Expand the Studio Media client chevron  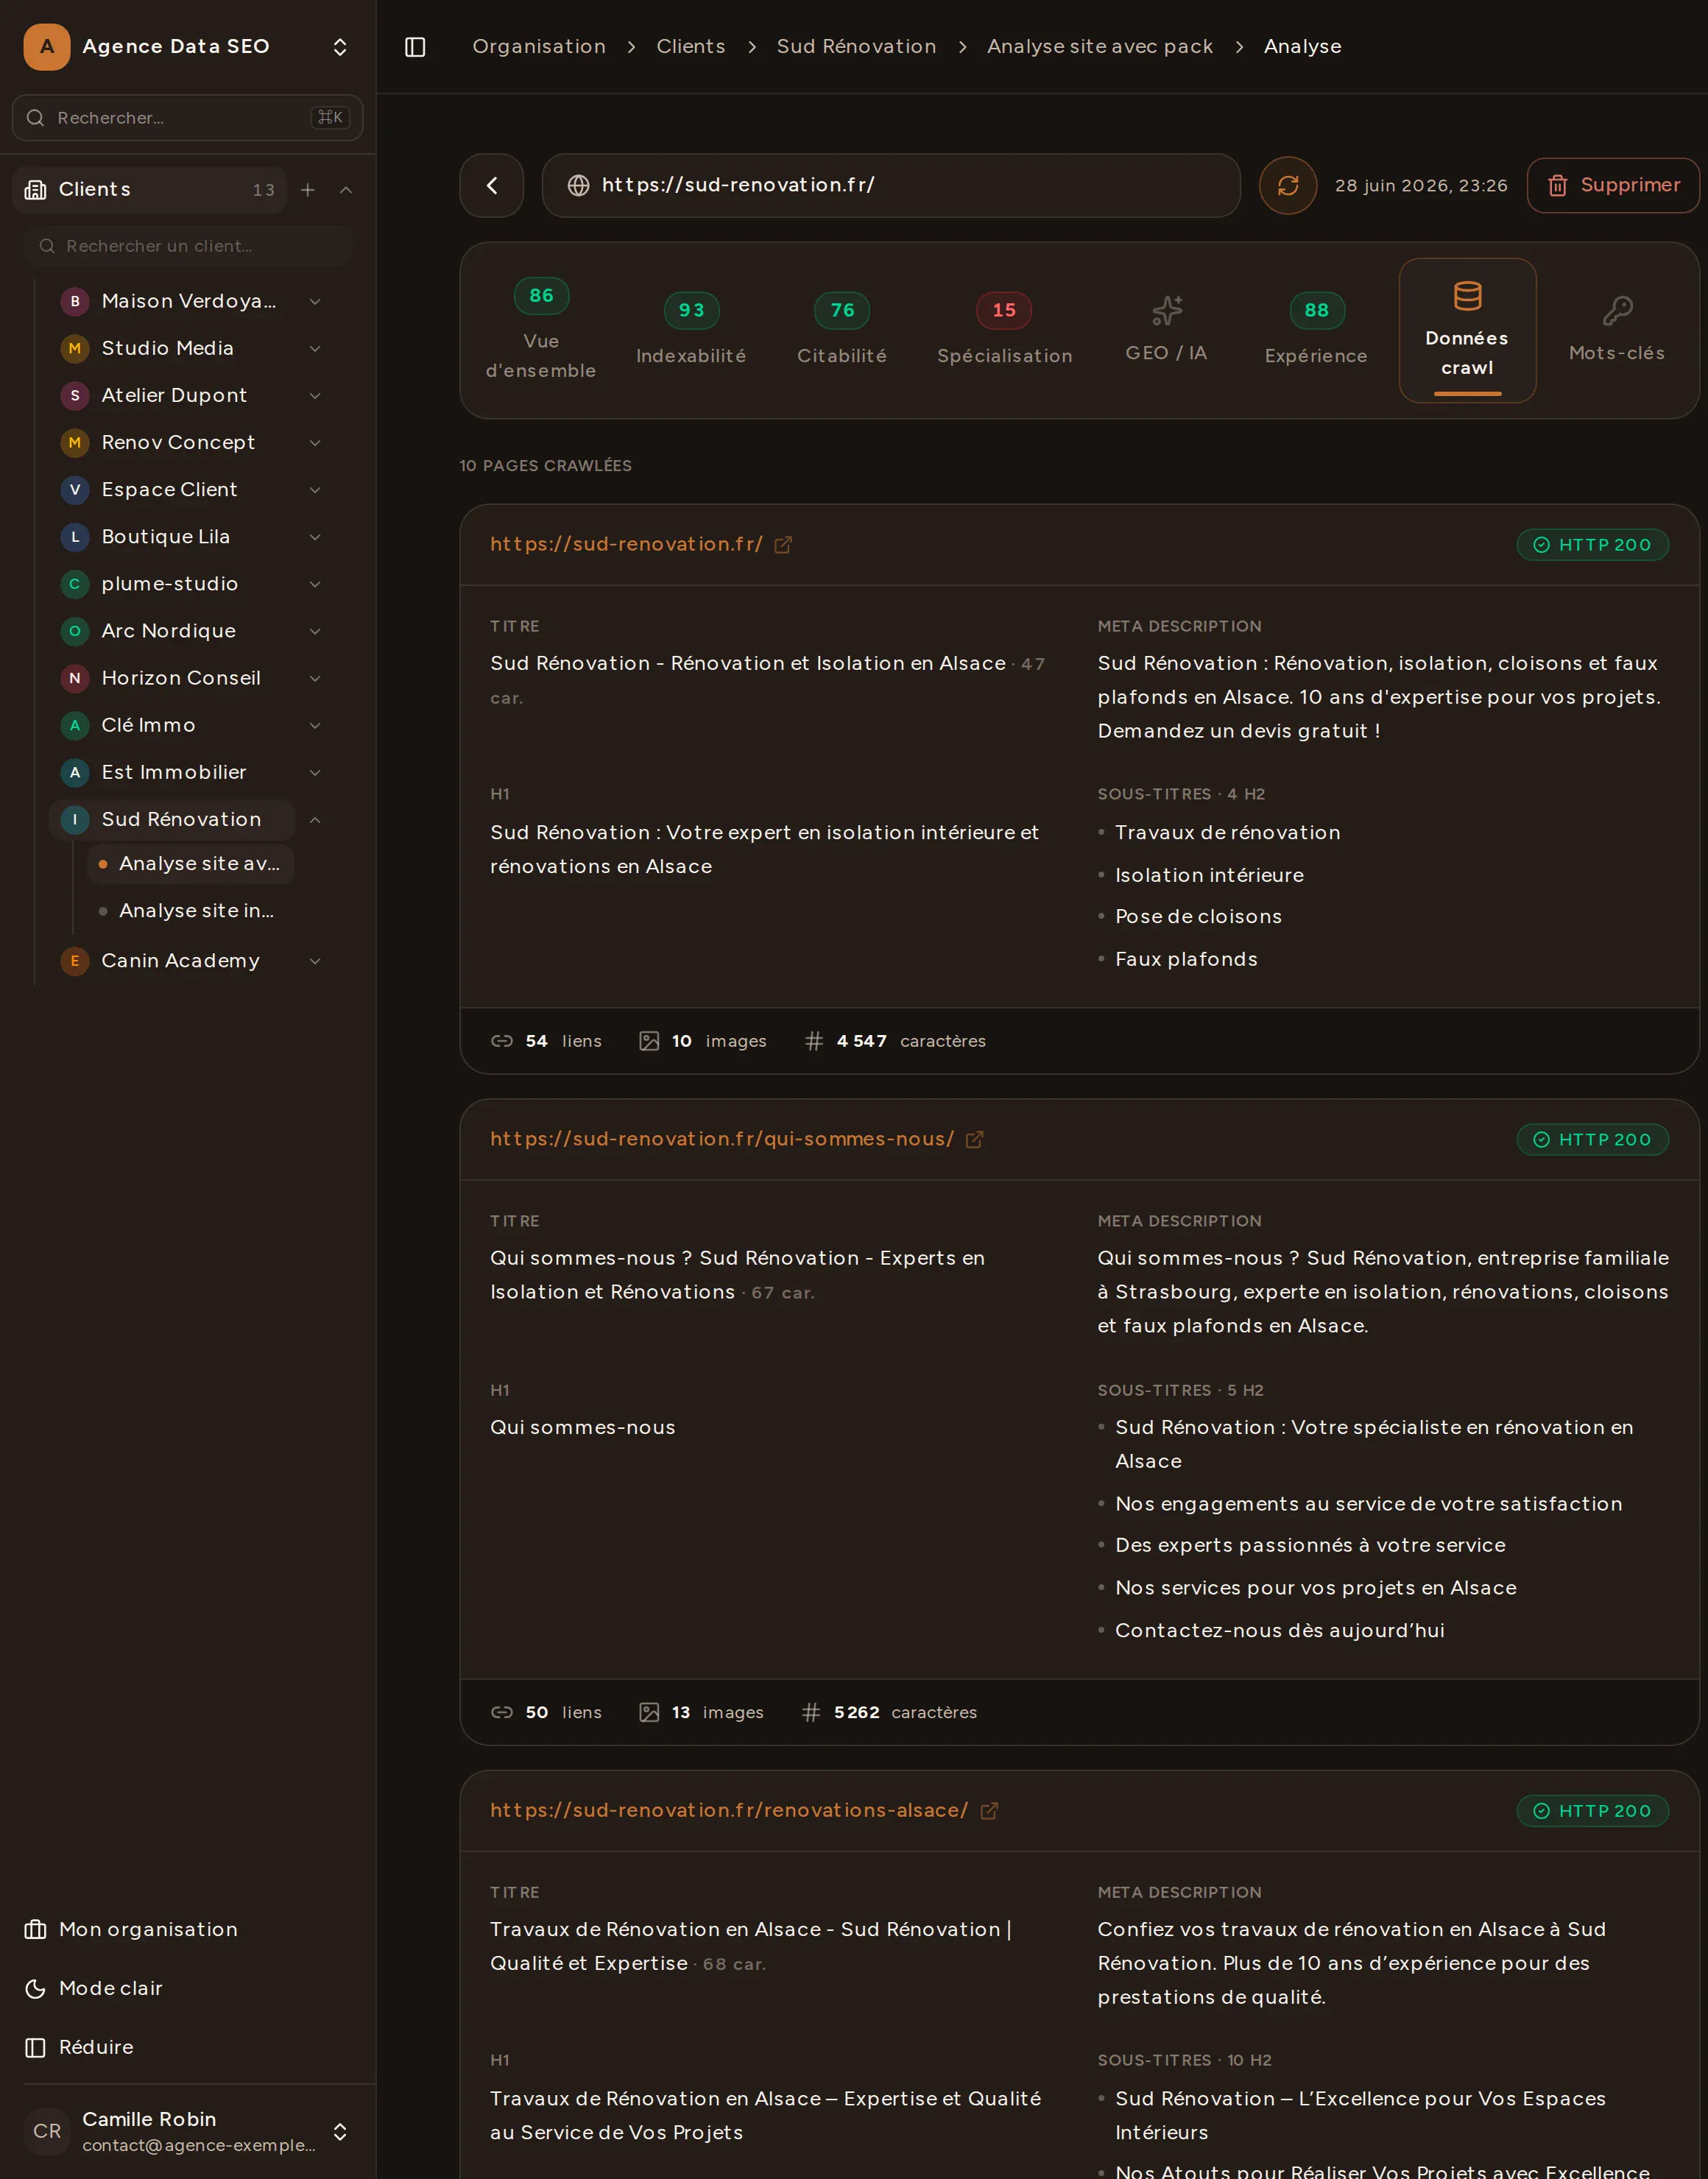(x=315, y=348)
